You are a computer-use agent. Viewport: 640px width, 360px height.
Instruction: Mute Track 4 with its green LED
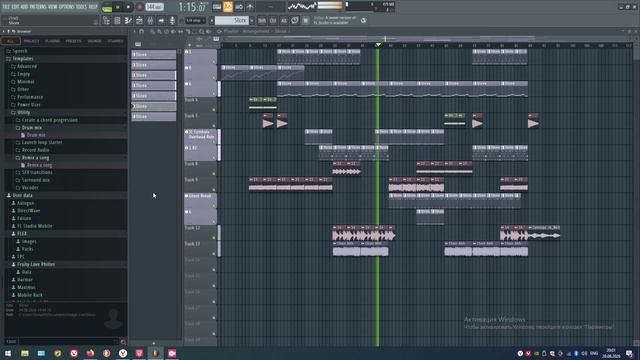tap(214, 110)
